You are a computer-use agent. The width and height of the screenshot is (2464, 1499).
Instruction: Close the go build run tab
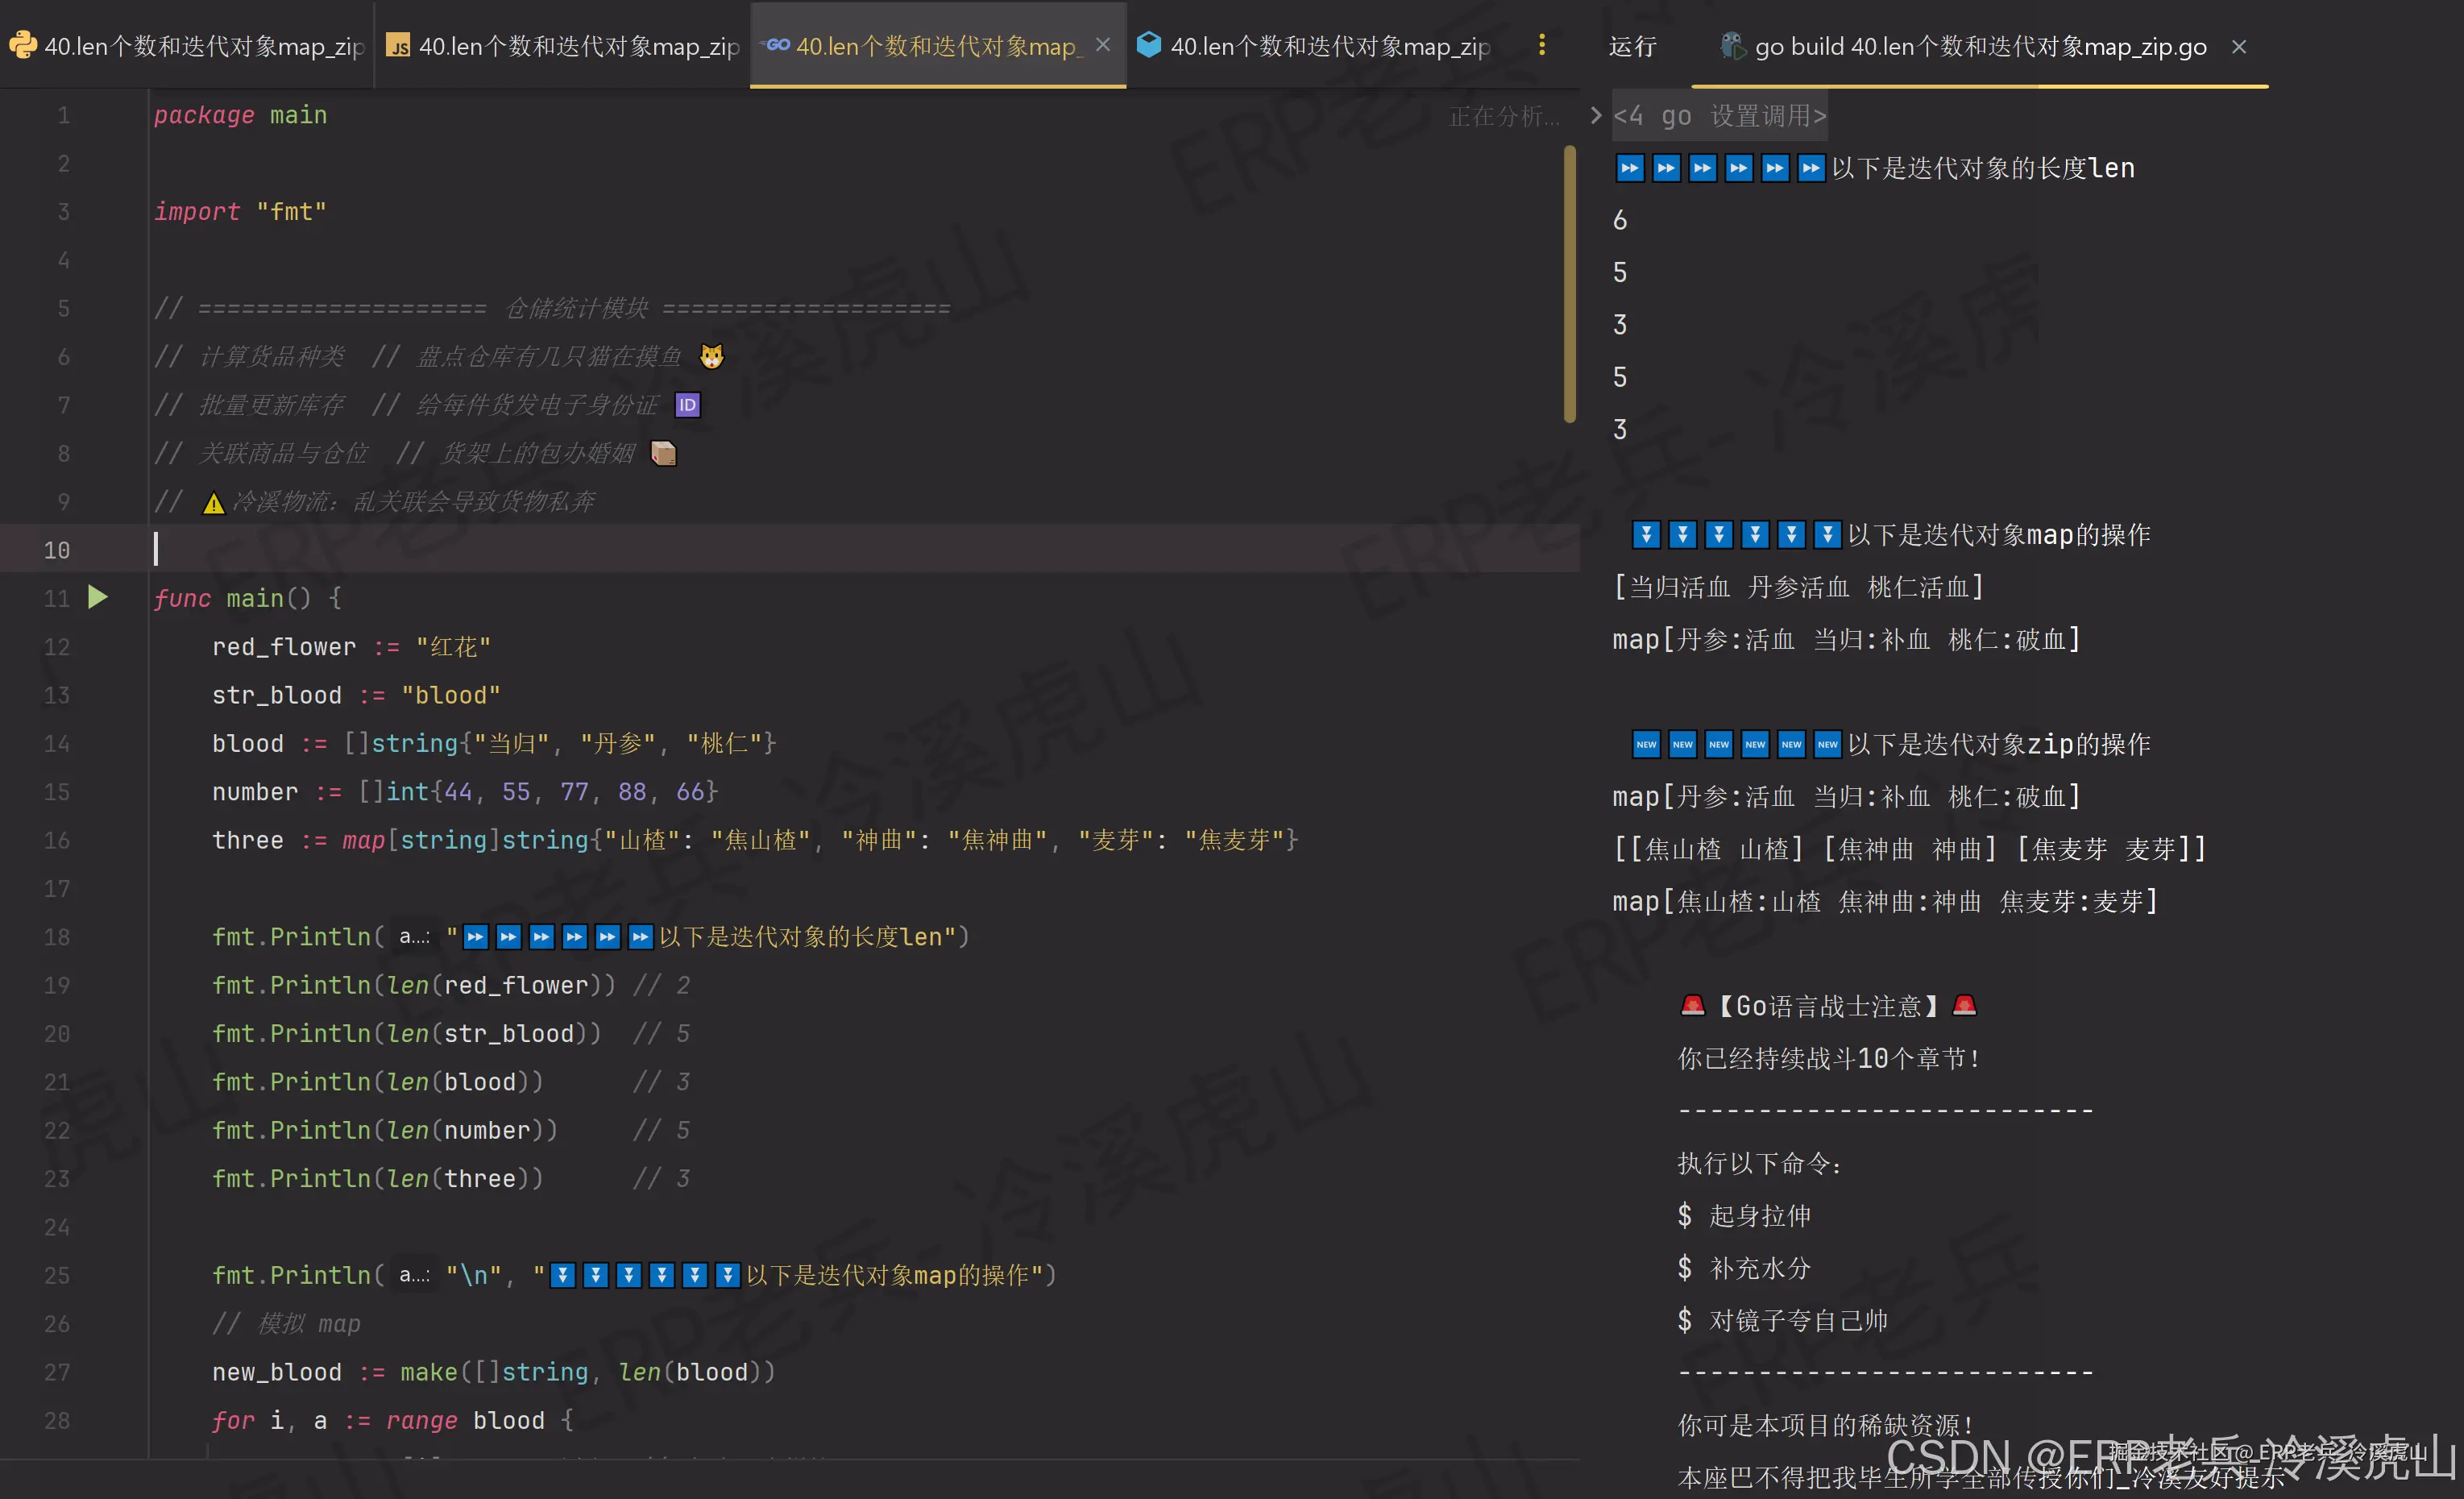coord(2239,47)
